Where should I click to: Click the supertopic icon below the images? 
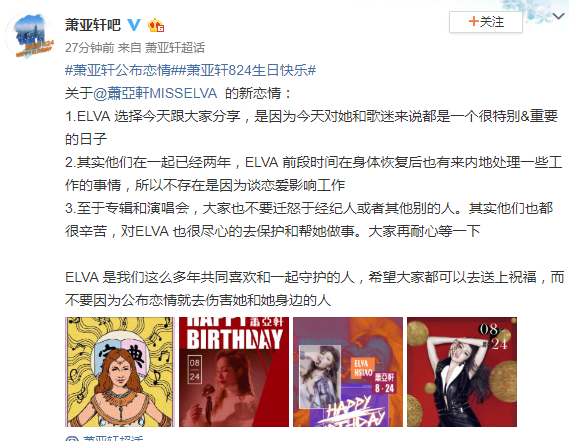(x=72, y=438)
